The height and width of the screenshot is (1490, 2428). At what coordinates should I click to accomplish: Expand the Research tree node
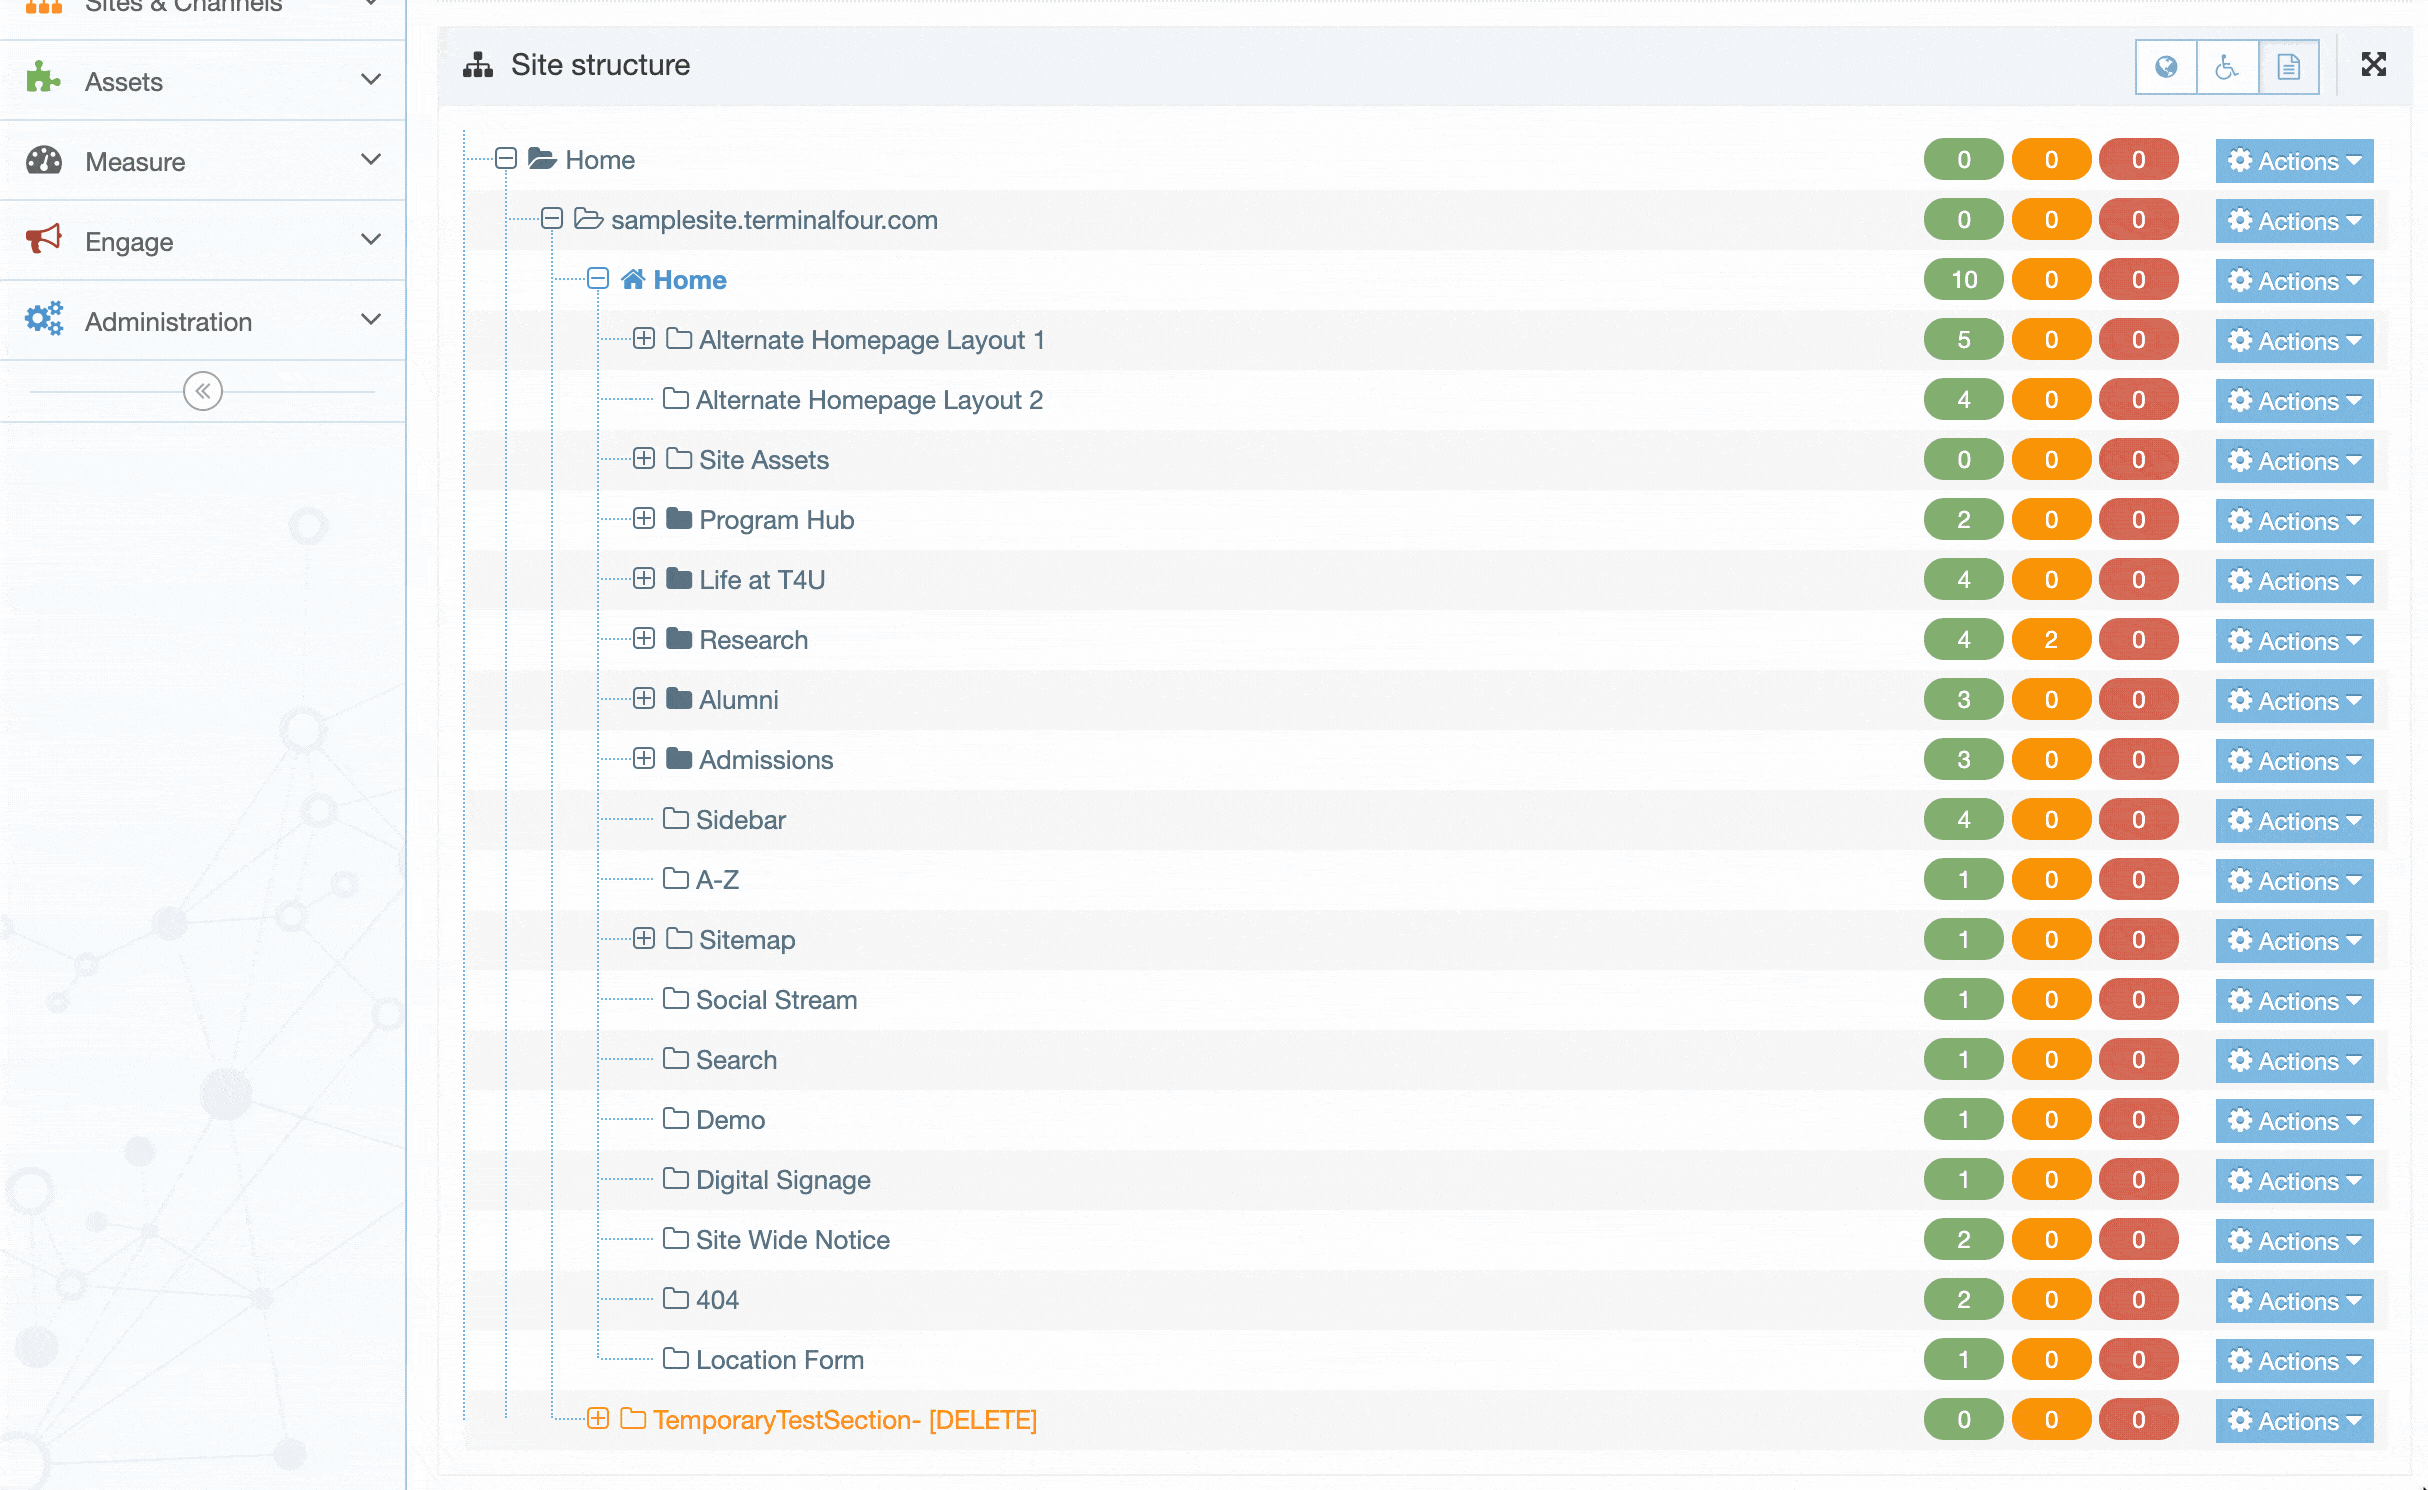coord(643,639)
